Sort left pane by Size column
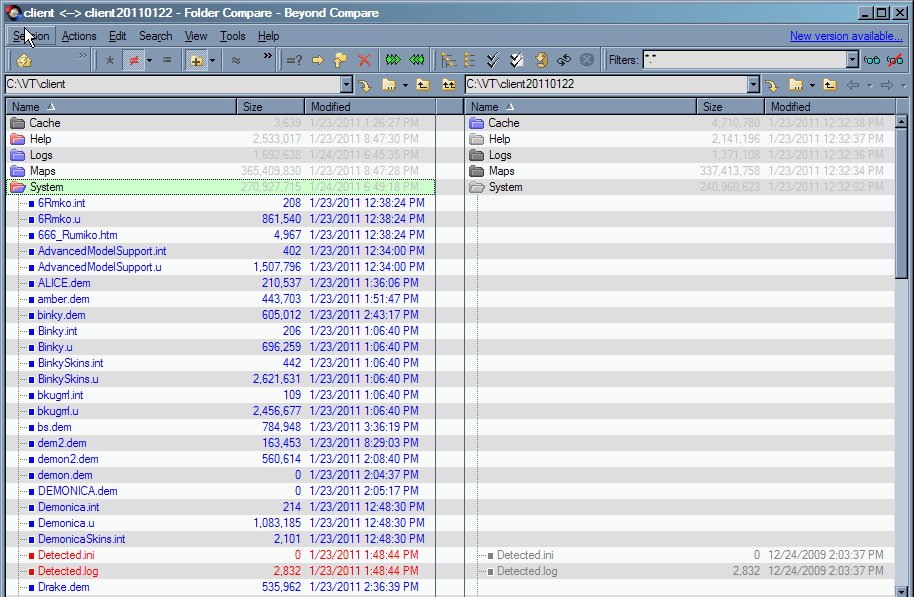 click(270, 107)
